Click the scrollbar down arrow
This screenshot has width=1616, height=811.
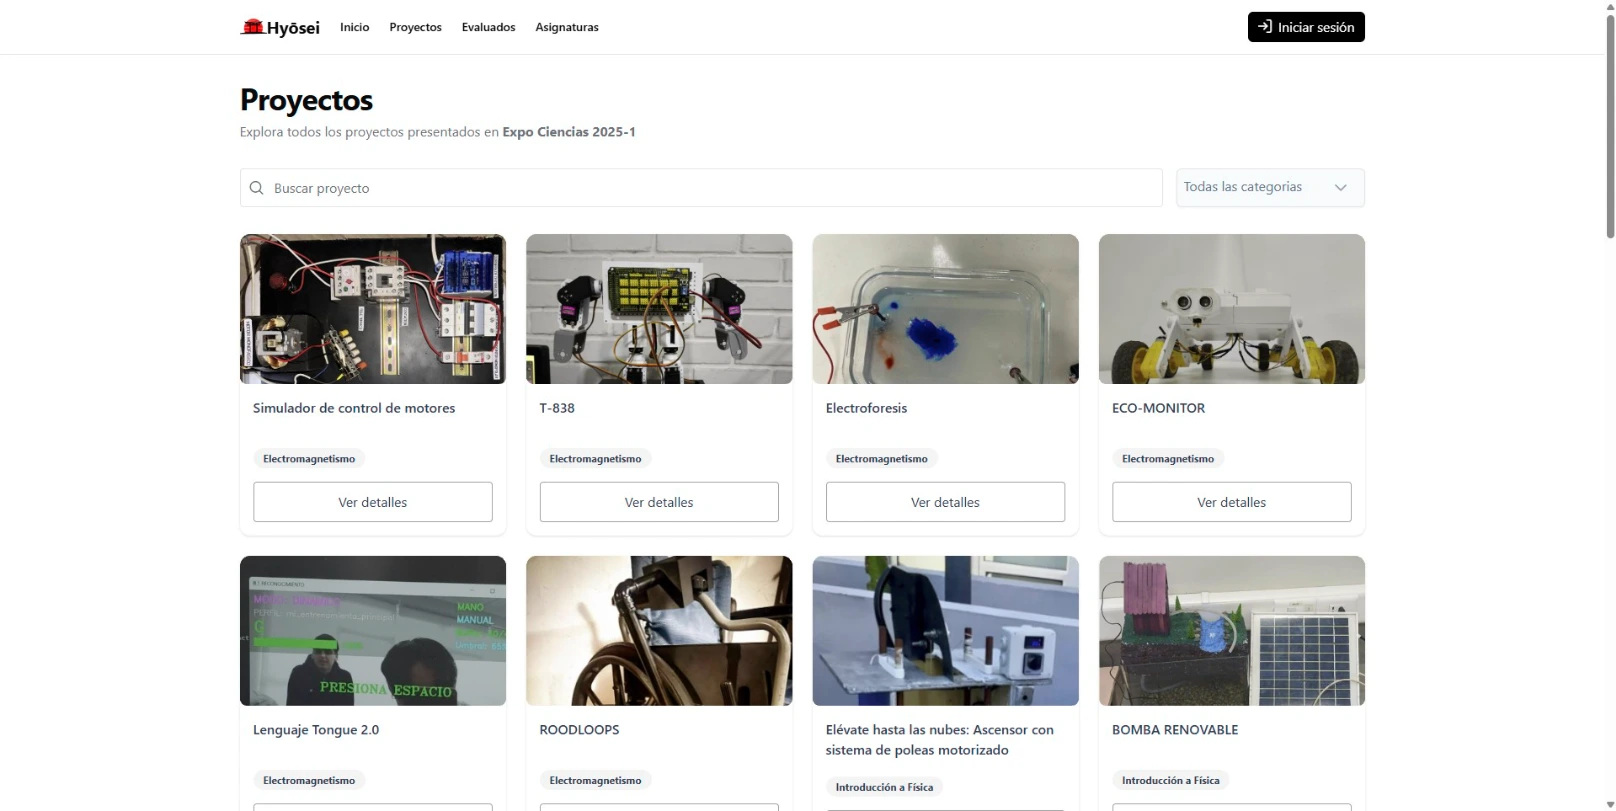click(1610, 804)
